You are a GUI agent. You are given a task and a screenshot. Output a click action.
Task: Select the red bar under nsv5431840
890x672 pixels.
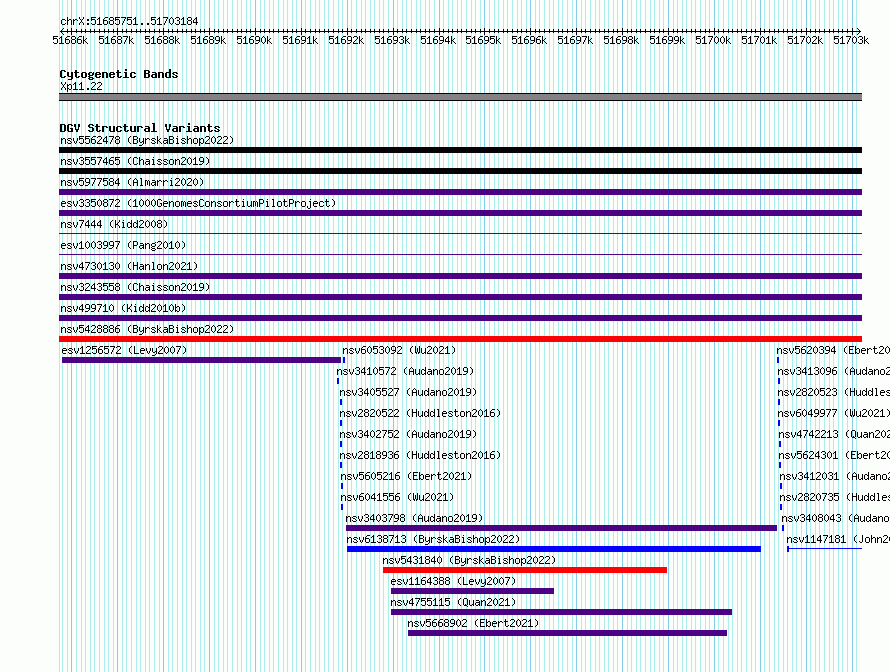(x=525, y=570)
